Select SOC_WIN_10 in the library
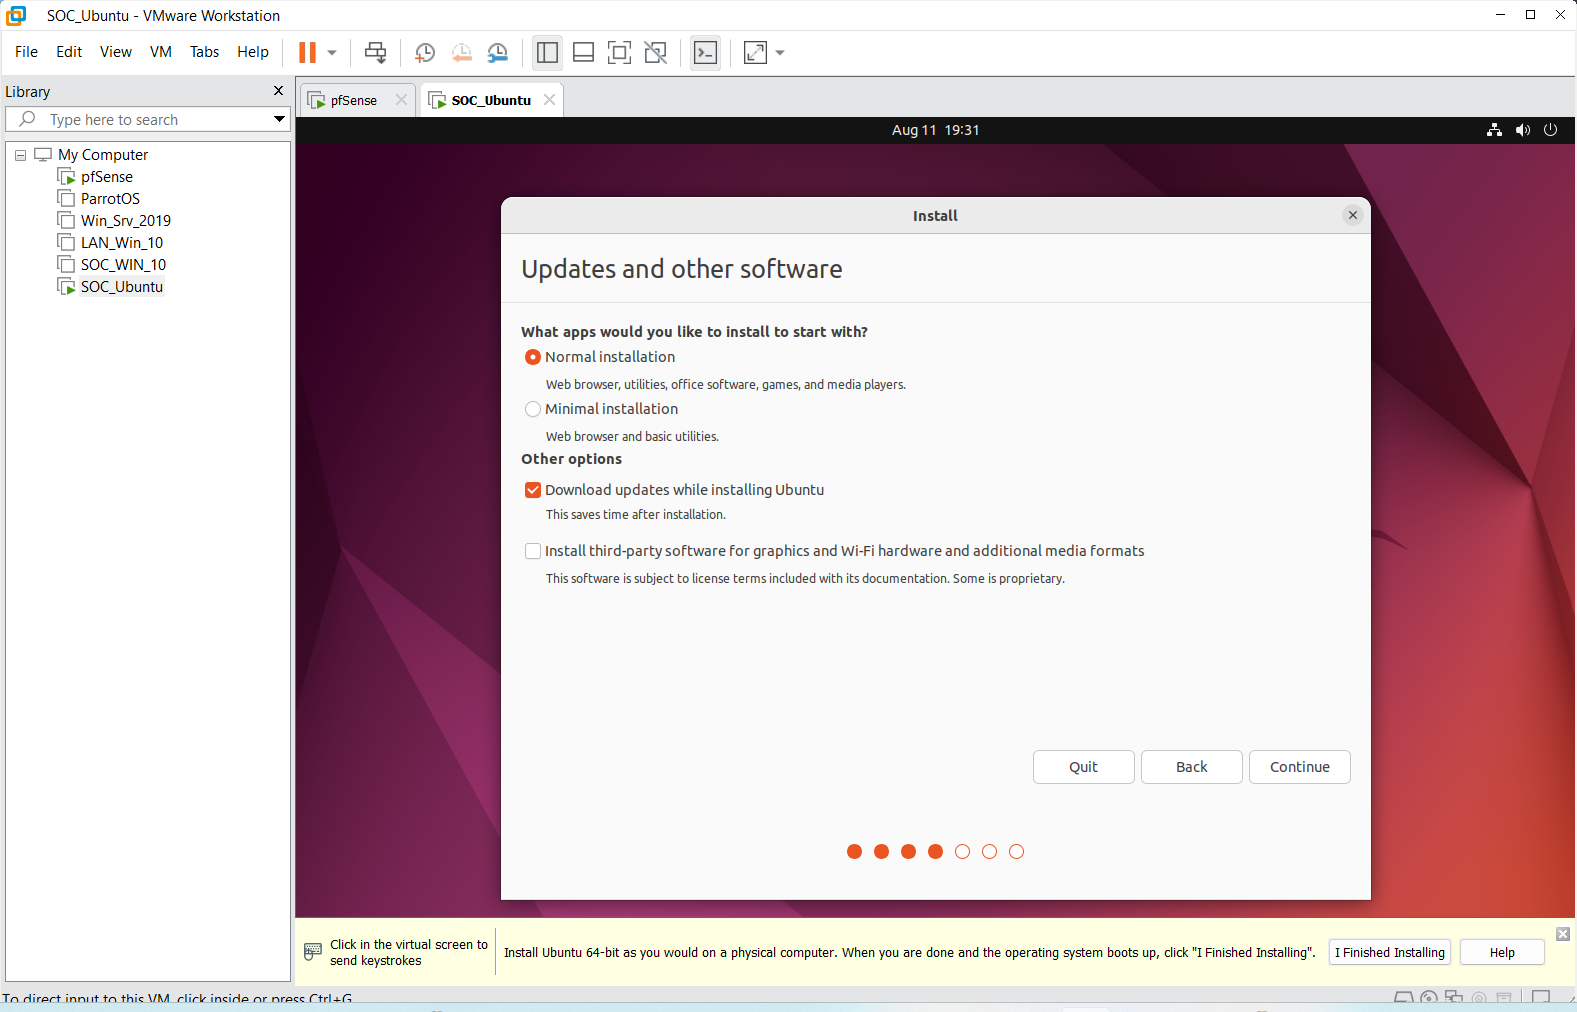Viewport: 1577px width, 1012px height. pyautogui.click(x=123, y=265)
